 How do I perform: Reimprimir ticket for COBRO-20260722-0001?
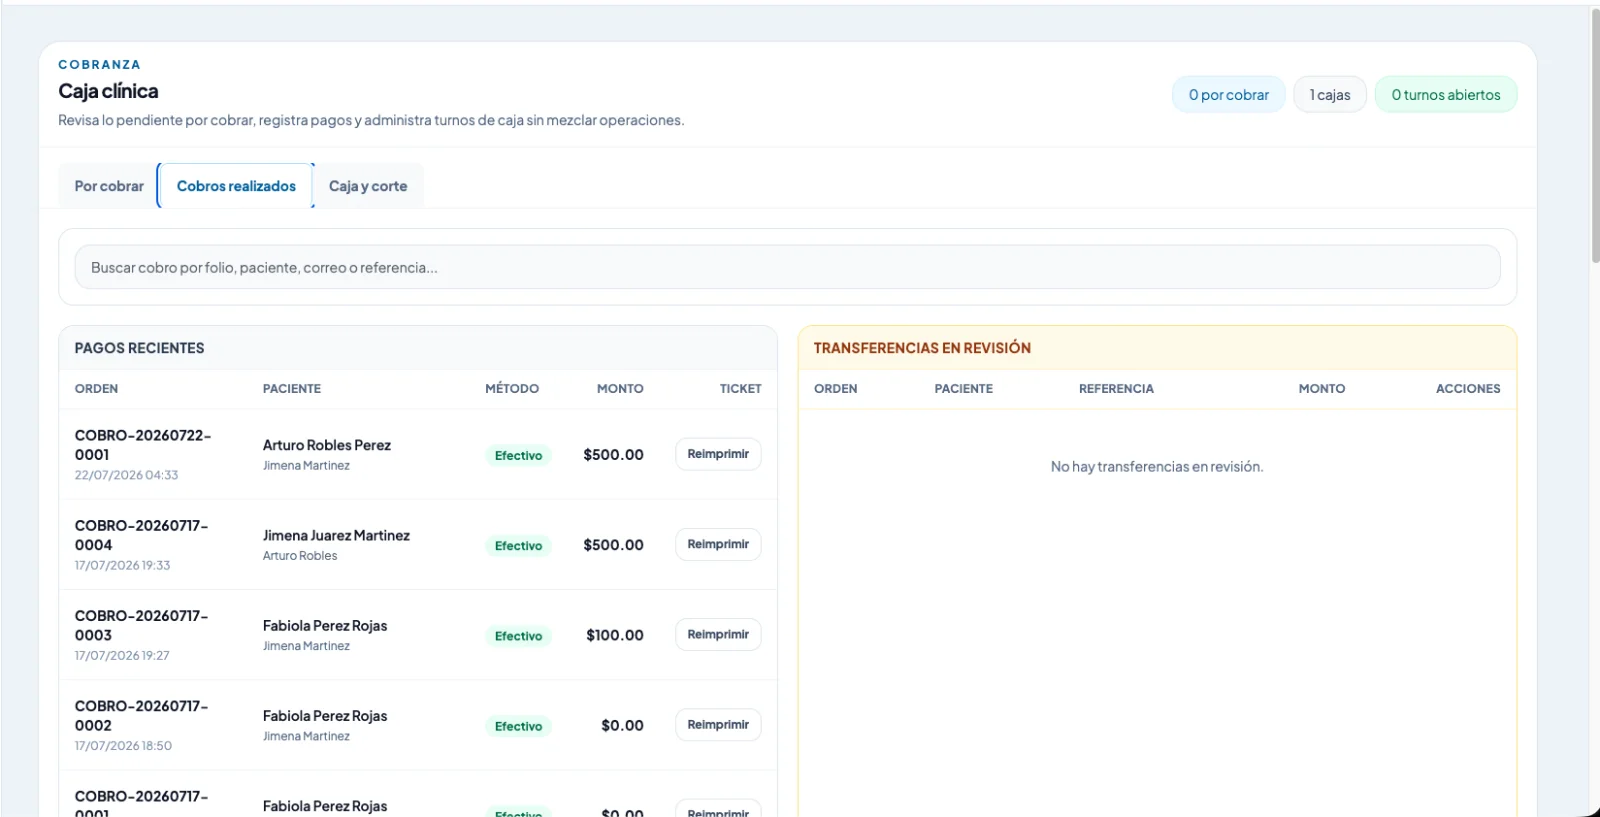[718, 454]
